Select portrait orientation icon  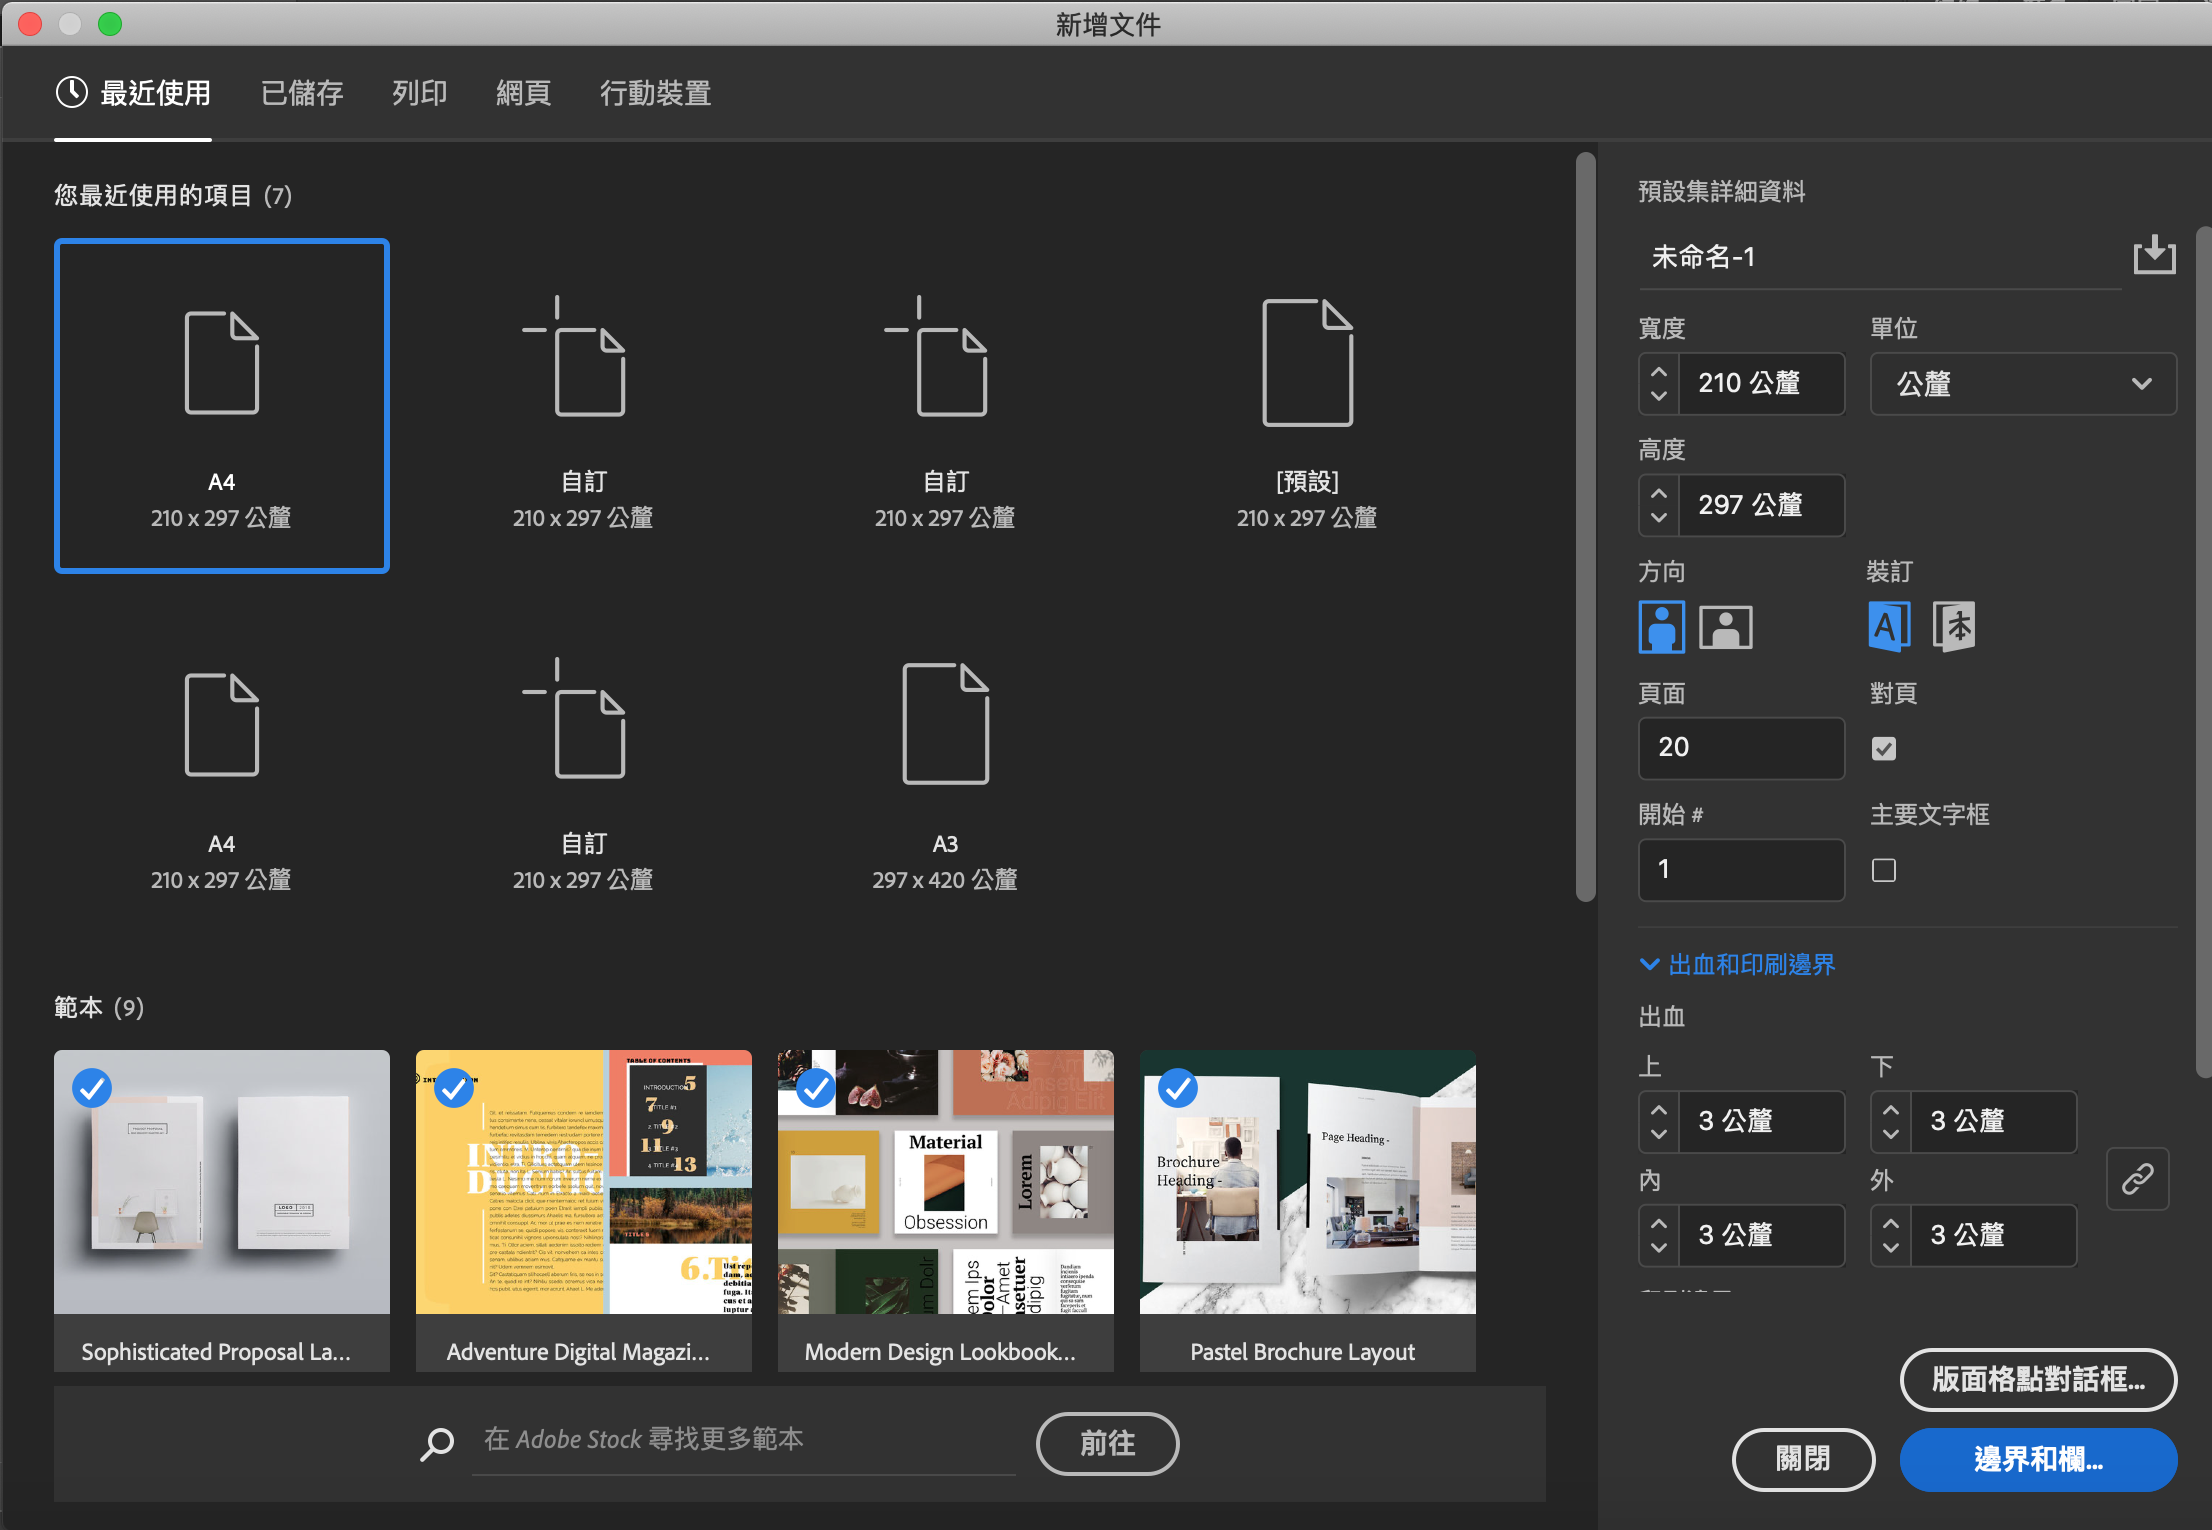click(x=1661, y=627)
